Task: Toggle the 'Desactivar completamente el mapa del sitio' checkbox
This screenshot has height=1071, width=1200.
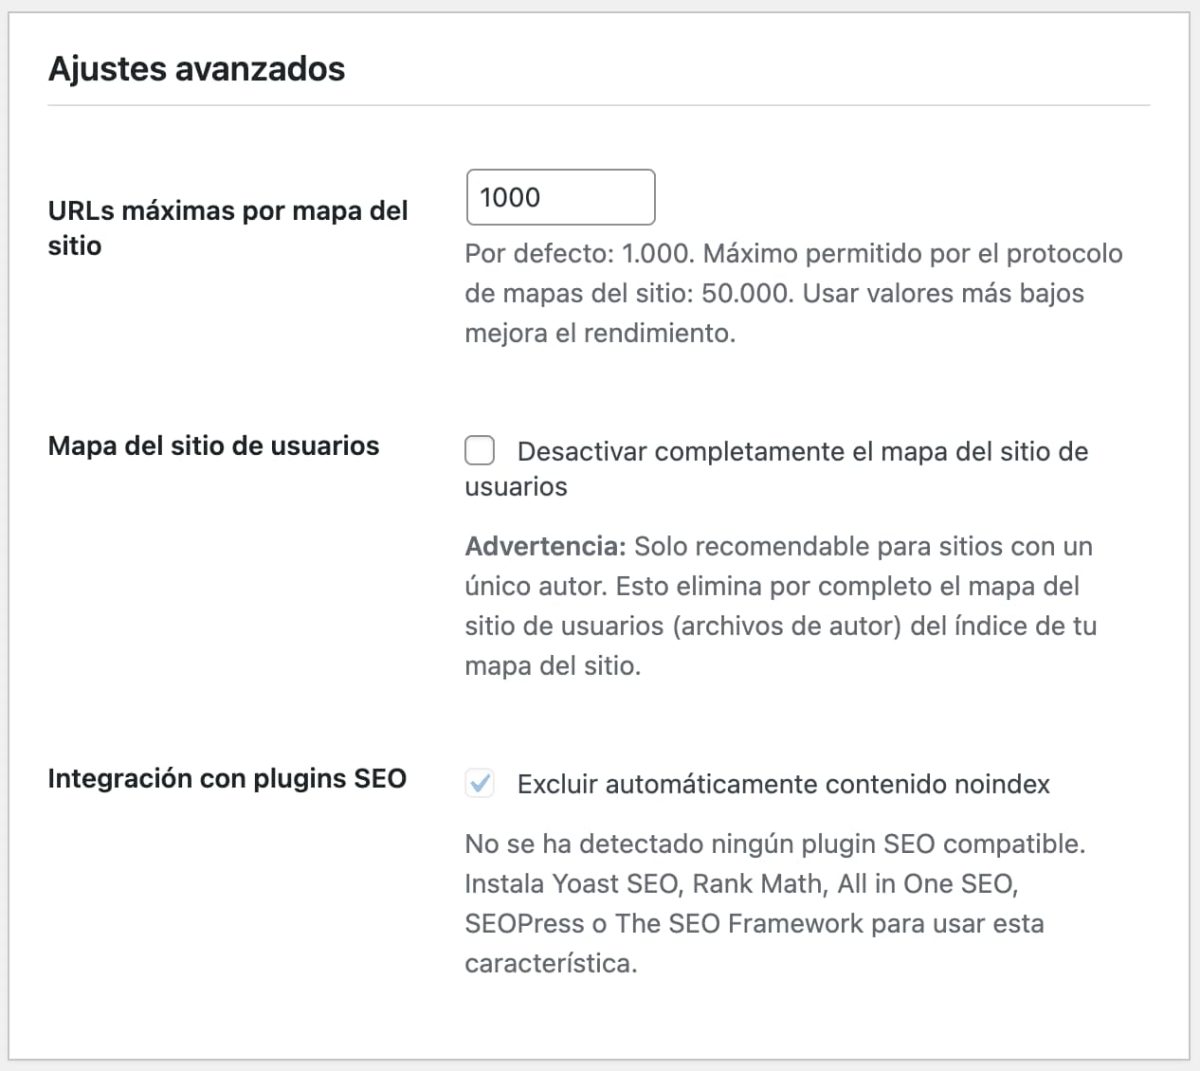Action: point(480,451)
